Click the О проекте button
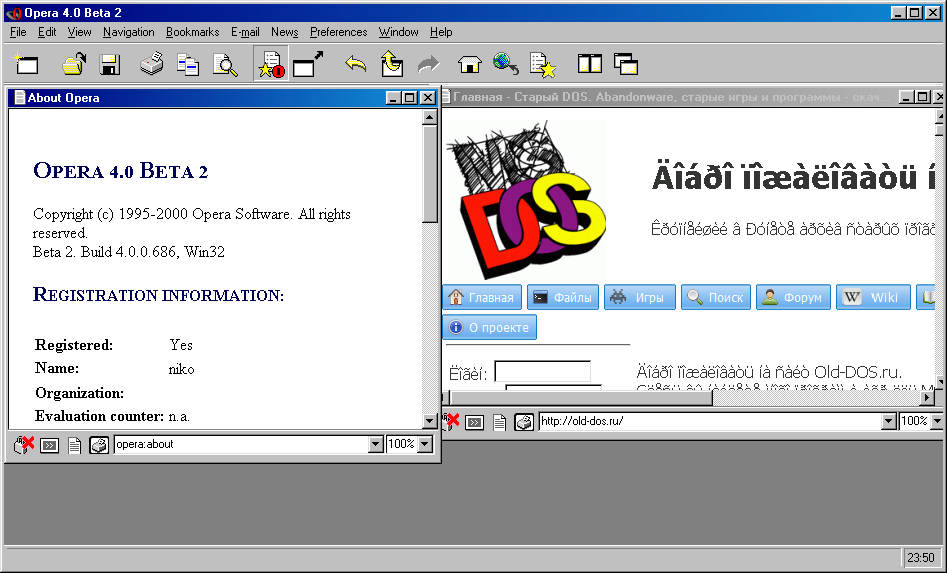 coord(489,327)
